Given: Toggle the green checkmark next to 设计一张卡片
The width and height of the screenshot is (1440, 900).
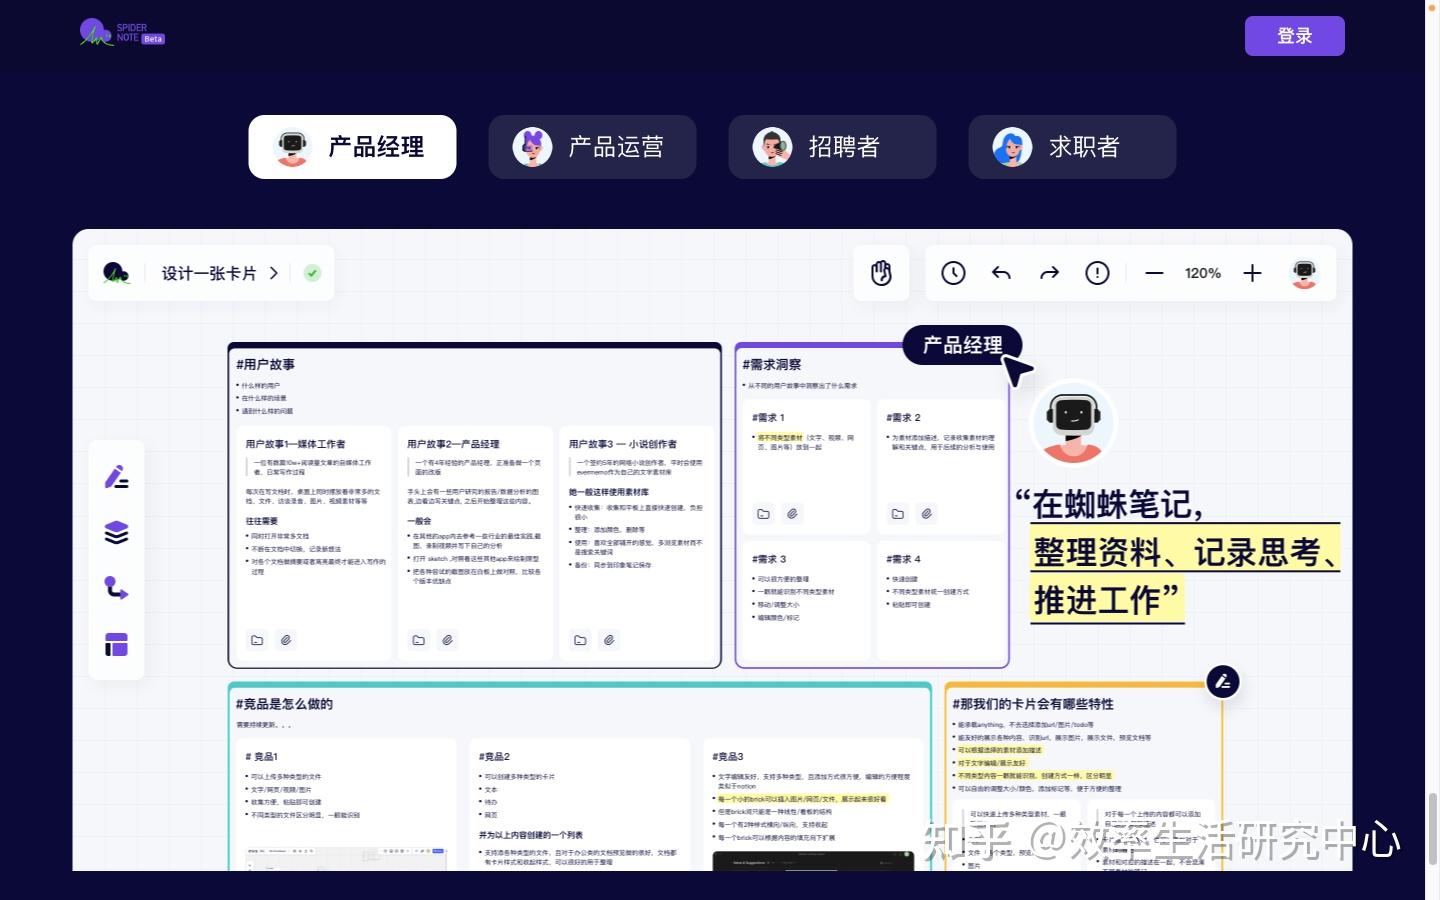Looking at the screenshot, I should pyautogui.click(x=312, y=272).
